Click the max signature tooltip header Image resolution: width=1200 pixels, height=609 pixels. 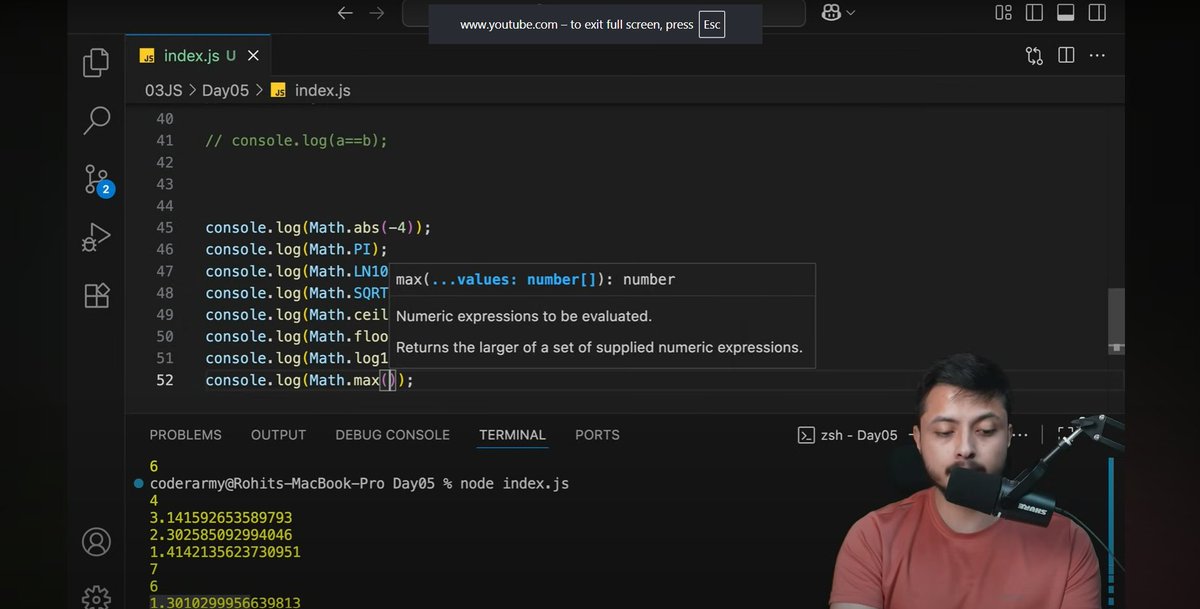(535, 280)
